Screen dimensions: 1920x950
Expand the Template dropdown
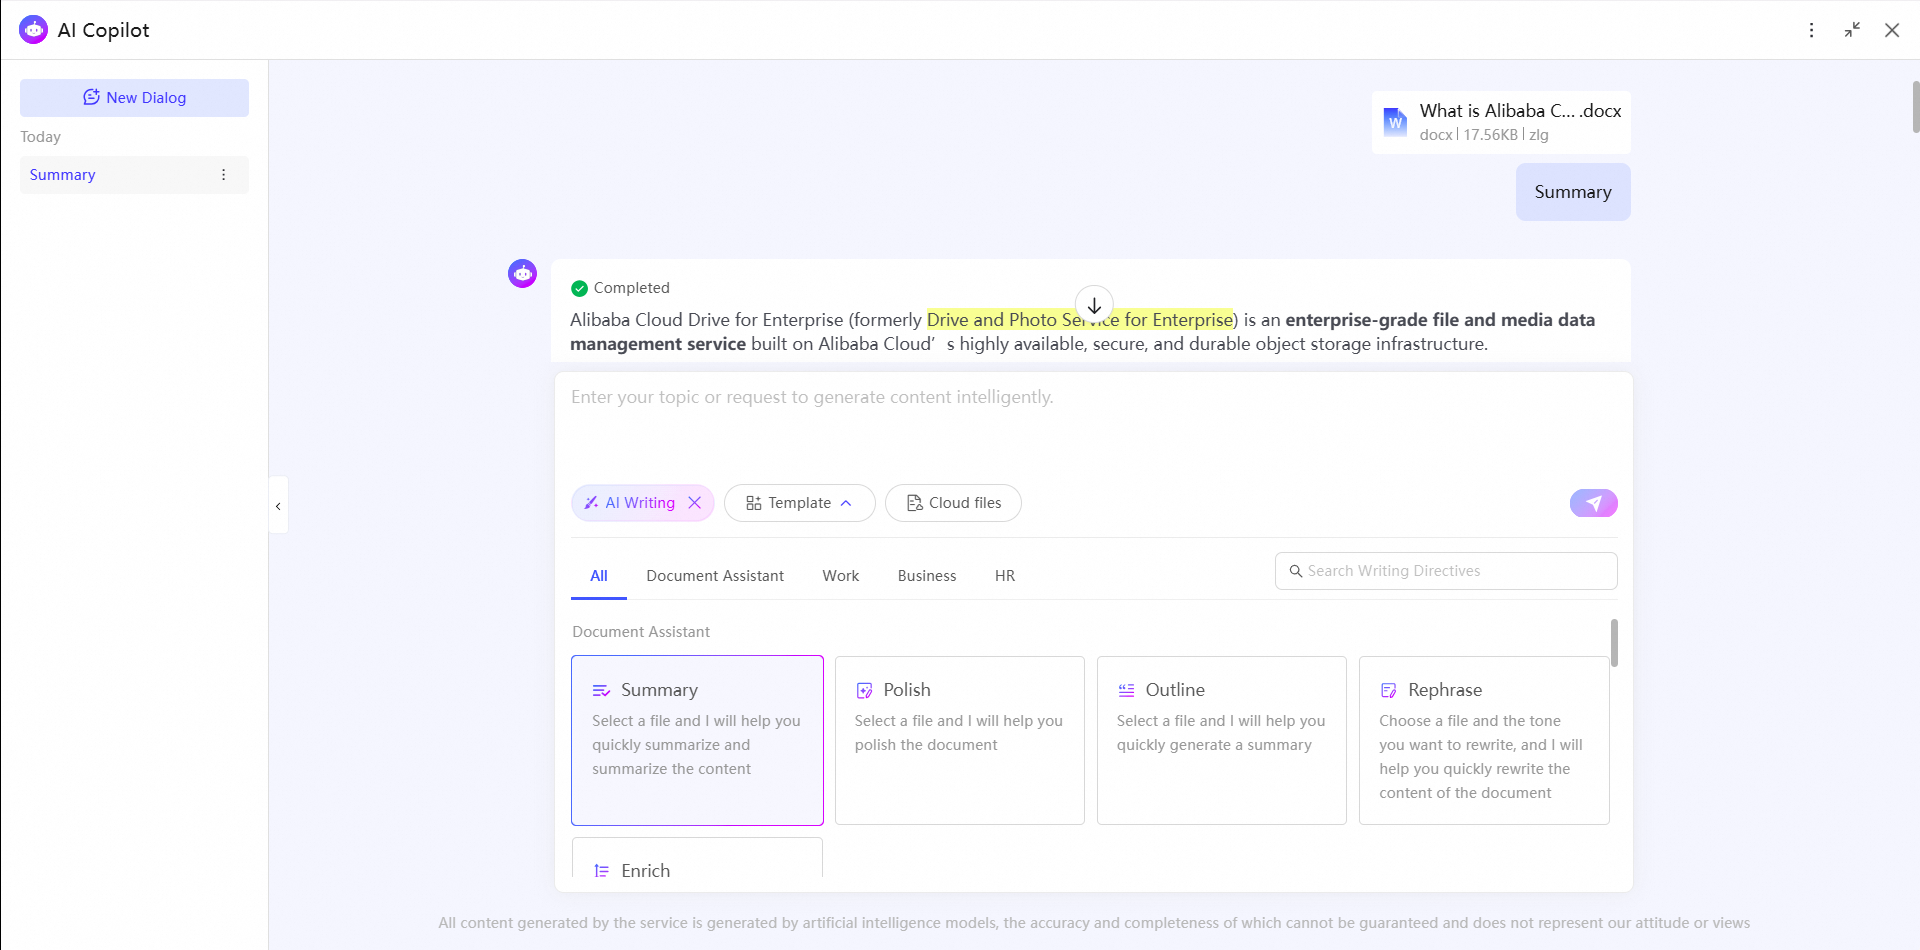[x=799, y=503]
